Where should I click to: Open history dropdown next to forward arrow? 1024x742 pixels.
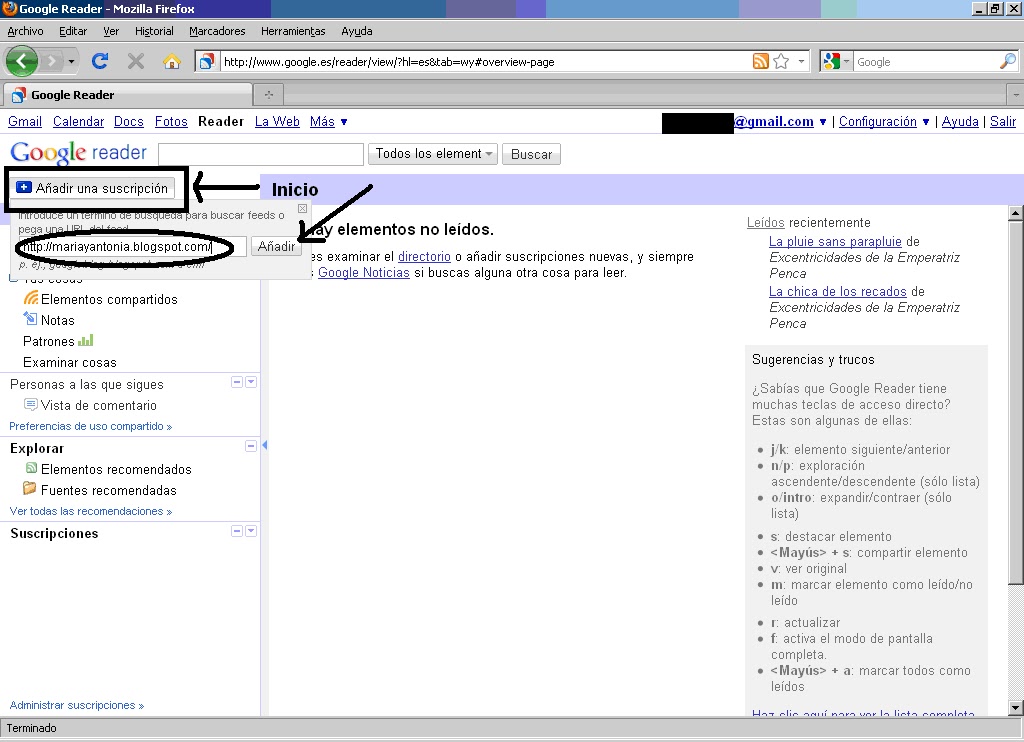click(71, 62)
